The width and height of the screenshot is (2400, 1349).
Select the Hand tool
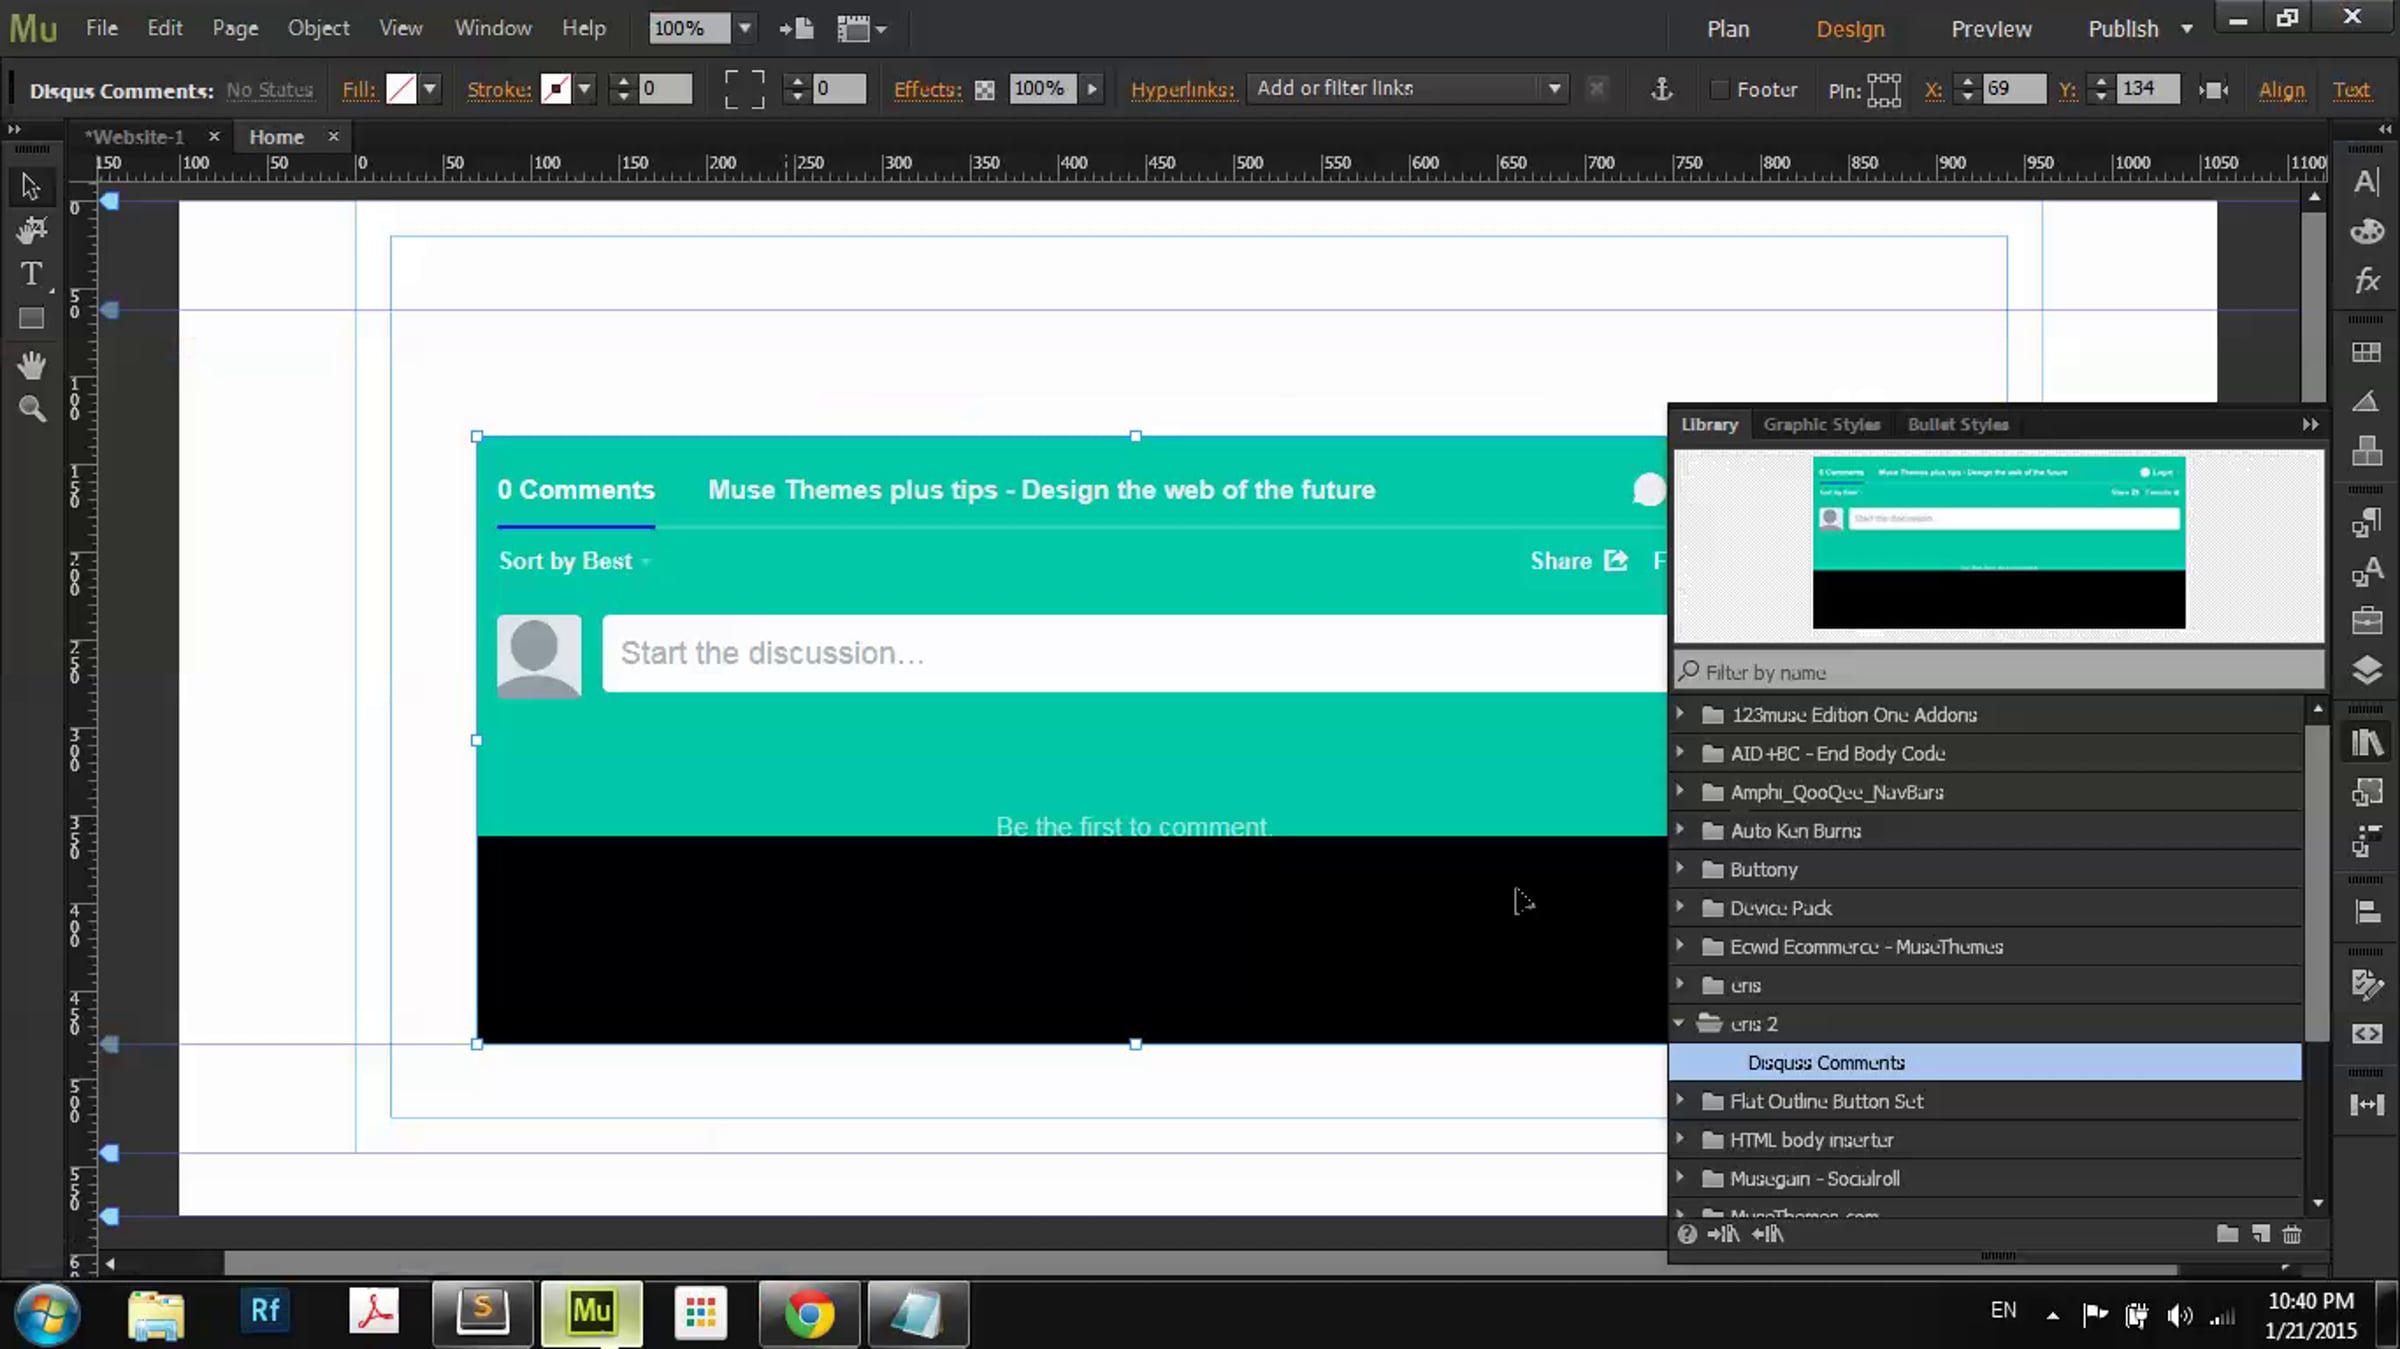(x=31, y=365)
